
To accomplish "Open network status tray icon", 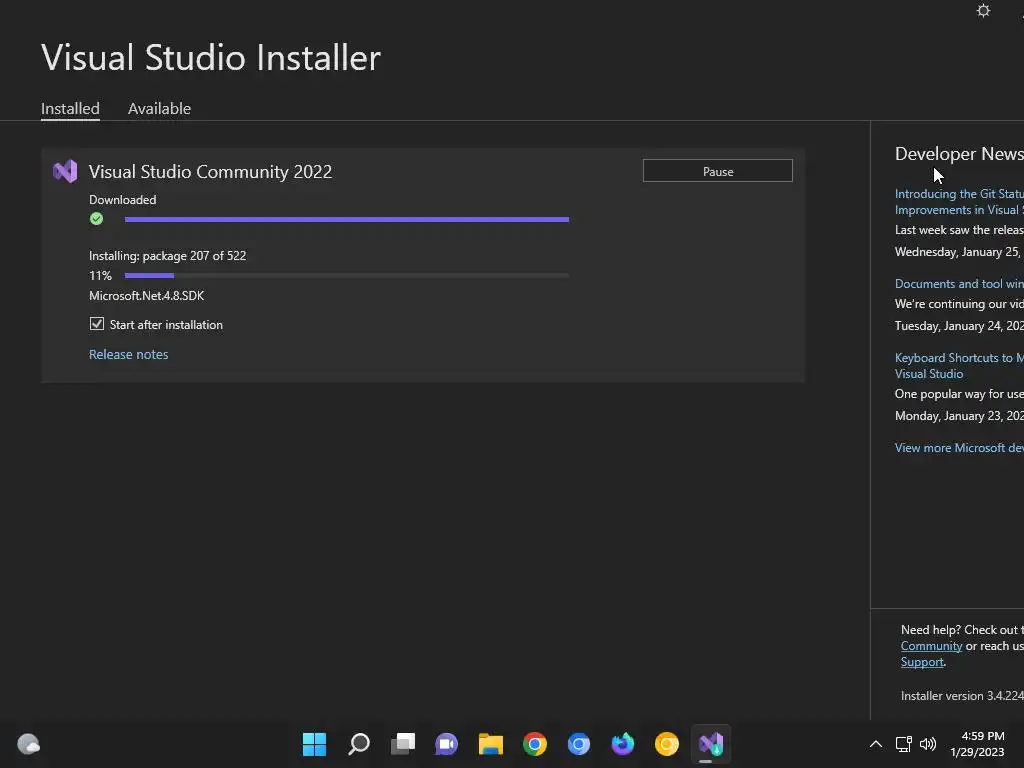I will click(903, 744).
